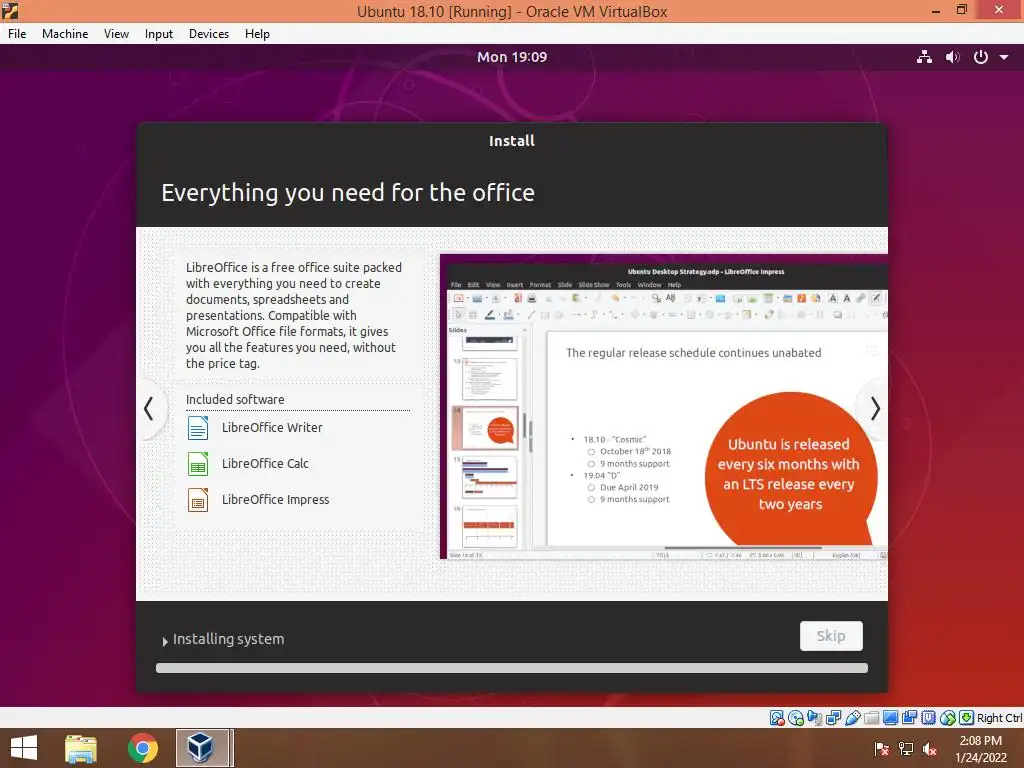Open File Explorer from the taskbar
The height and width of the screenshot is (768, 1024).
(x=81, y=748)
